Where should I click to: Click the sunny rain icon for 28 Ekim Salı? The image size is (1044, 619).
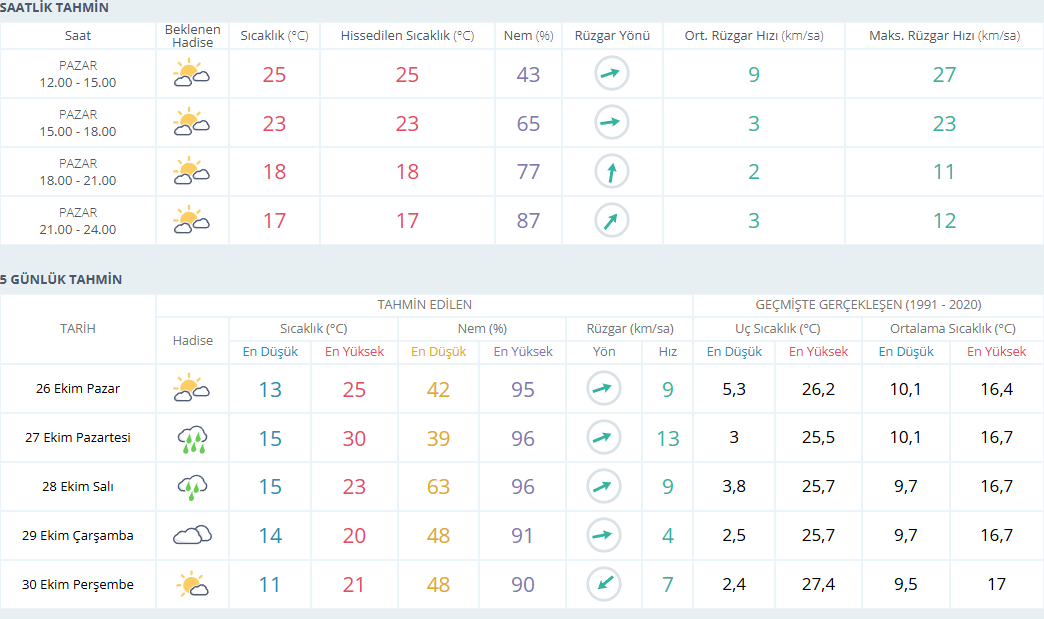(x=192, y=487)
